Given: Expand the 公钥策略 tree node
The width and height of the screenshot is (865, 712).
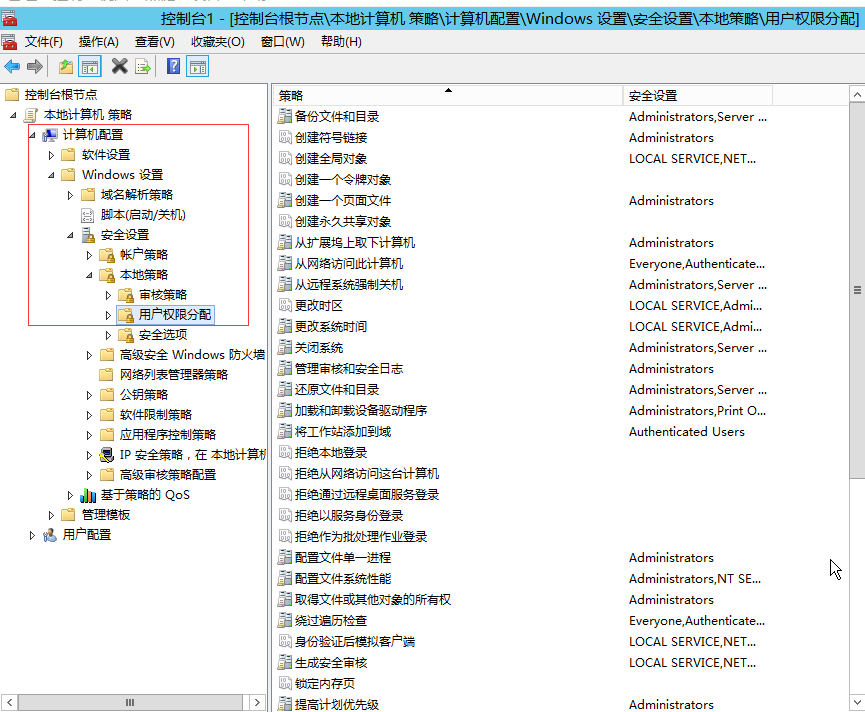Looking at the screenshot, I should pyautogui.click(x=89, y=395).
